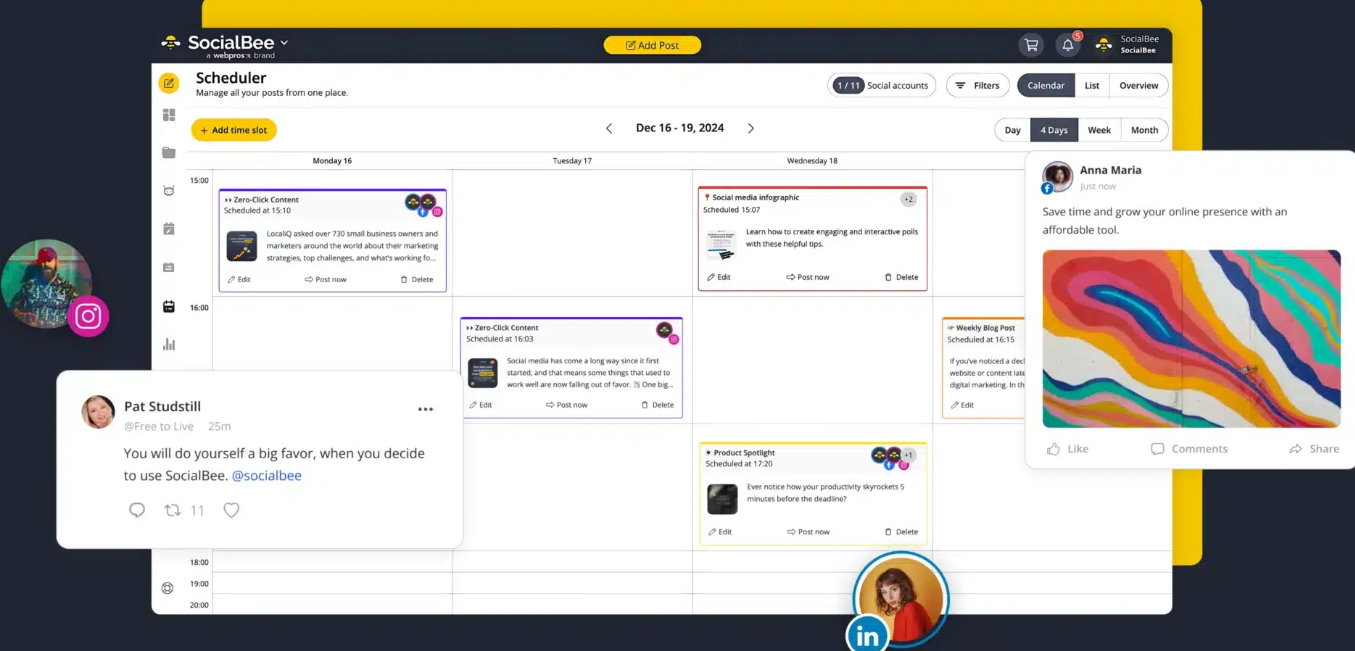The width and height of the screenshot is (1355, 651).
Task: Click the +1 accounts badge on Product Spotlight
Action: pos(908,454)
